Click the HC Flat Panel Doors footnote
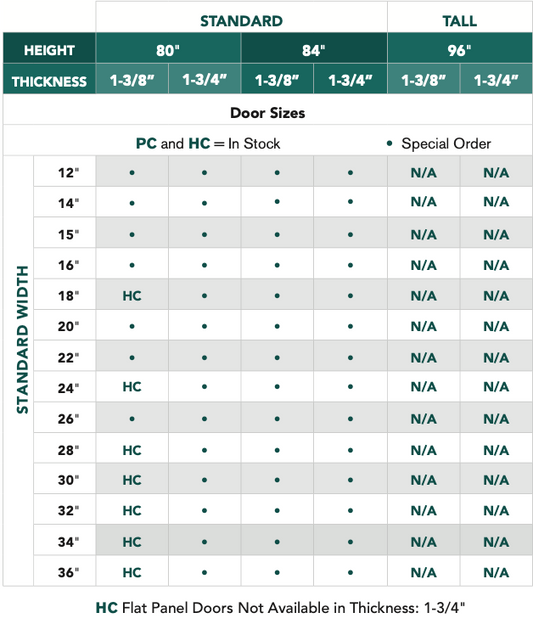The image size is (533, 624). tap(280, 608)
